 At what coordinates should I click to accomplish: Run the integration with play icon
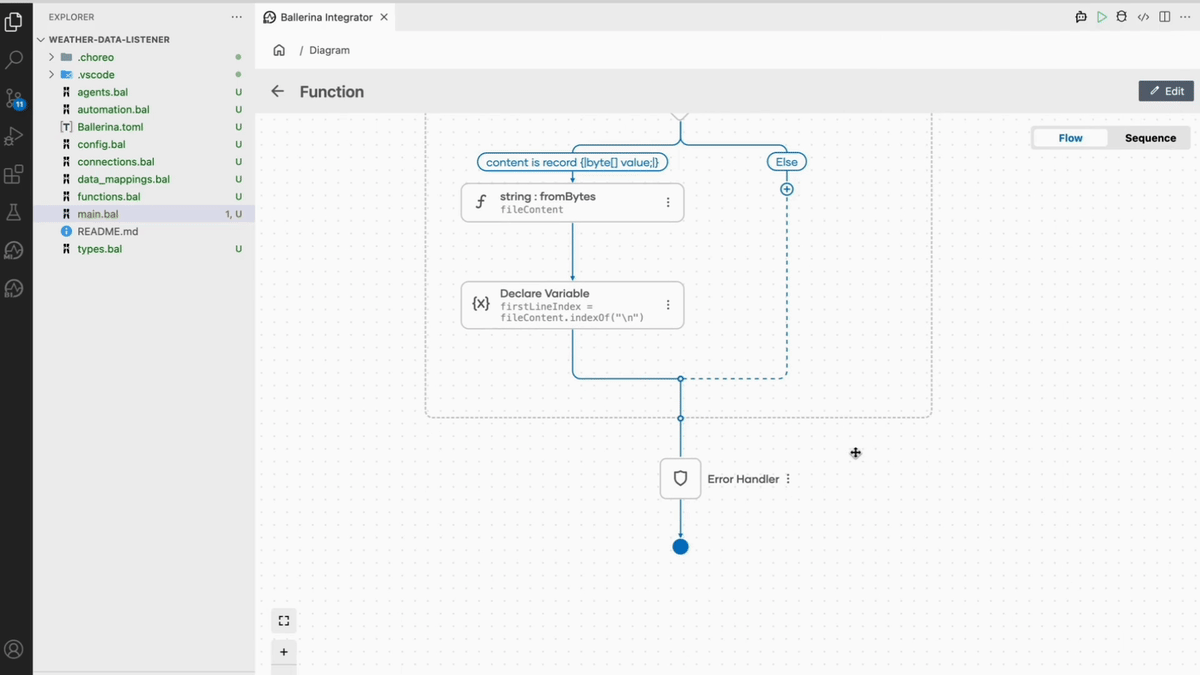(x=1102, y=17)
